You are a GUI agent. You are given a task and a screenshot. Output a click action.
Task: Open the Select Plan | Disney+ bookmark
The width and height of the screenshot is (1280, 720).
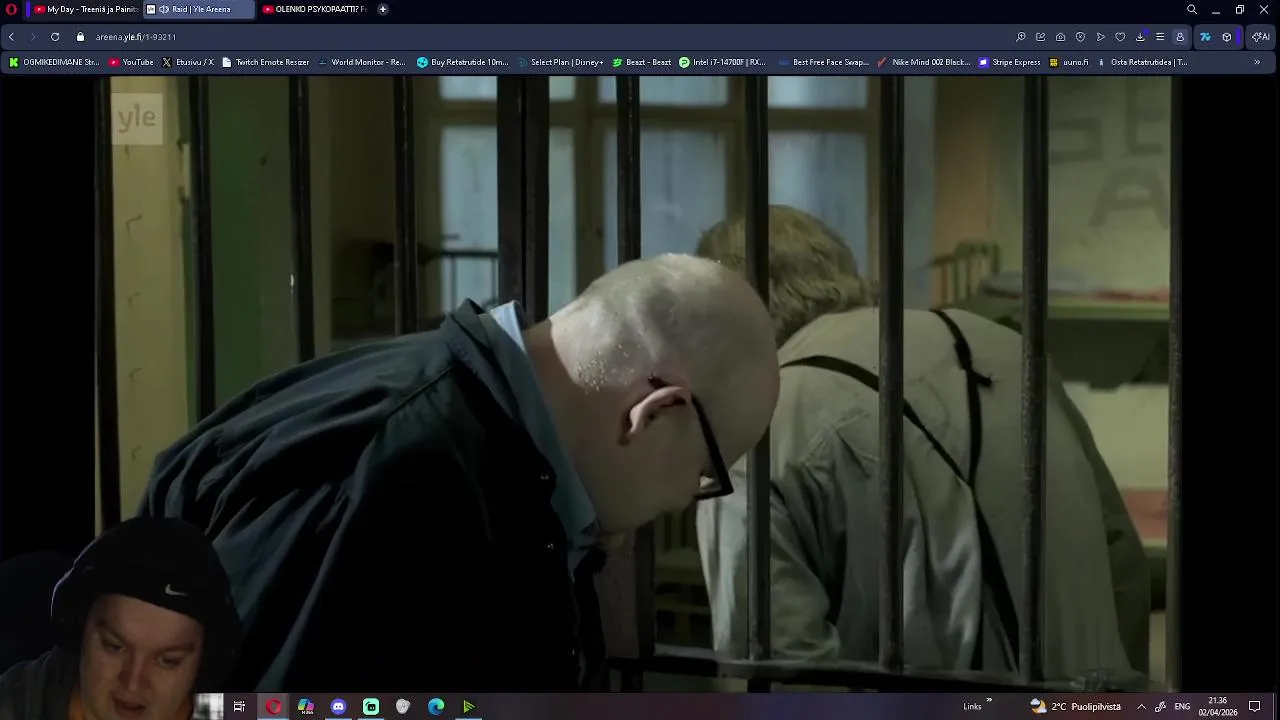[x=560, y=62]
